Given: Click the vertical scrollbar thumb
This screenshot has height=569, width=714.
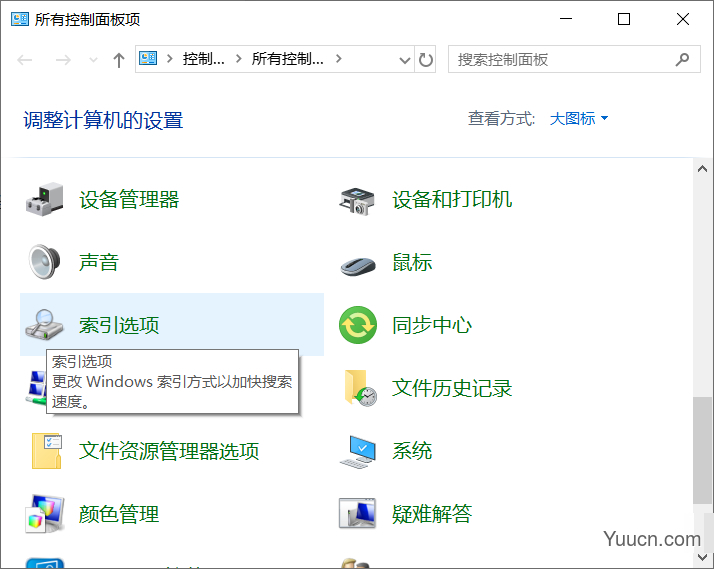Looking at the screenshot, I should point(703,450).
